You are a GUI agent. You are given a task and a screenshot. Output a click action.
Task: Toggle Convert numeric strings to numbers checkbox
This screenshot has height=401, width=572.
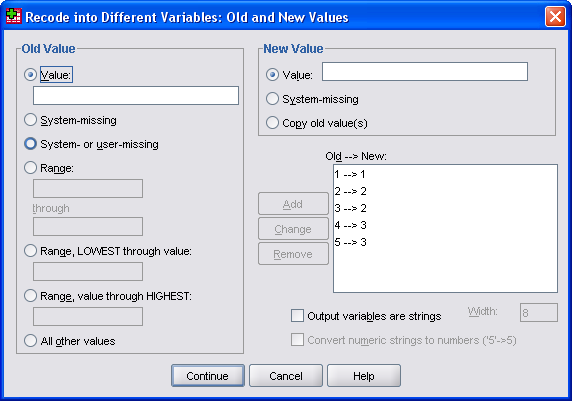tap(297, 340)
